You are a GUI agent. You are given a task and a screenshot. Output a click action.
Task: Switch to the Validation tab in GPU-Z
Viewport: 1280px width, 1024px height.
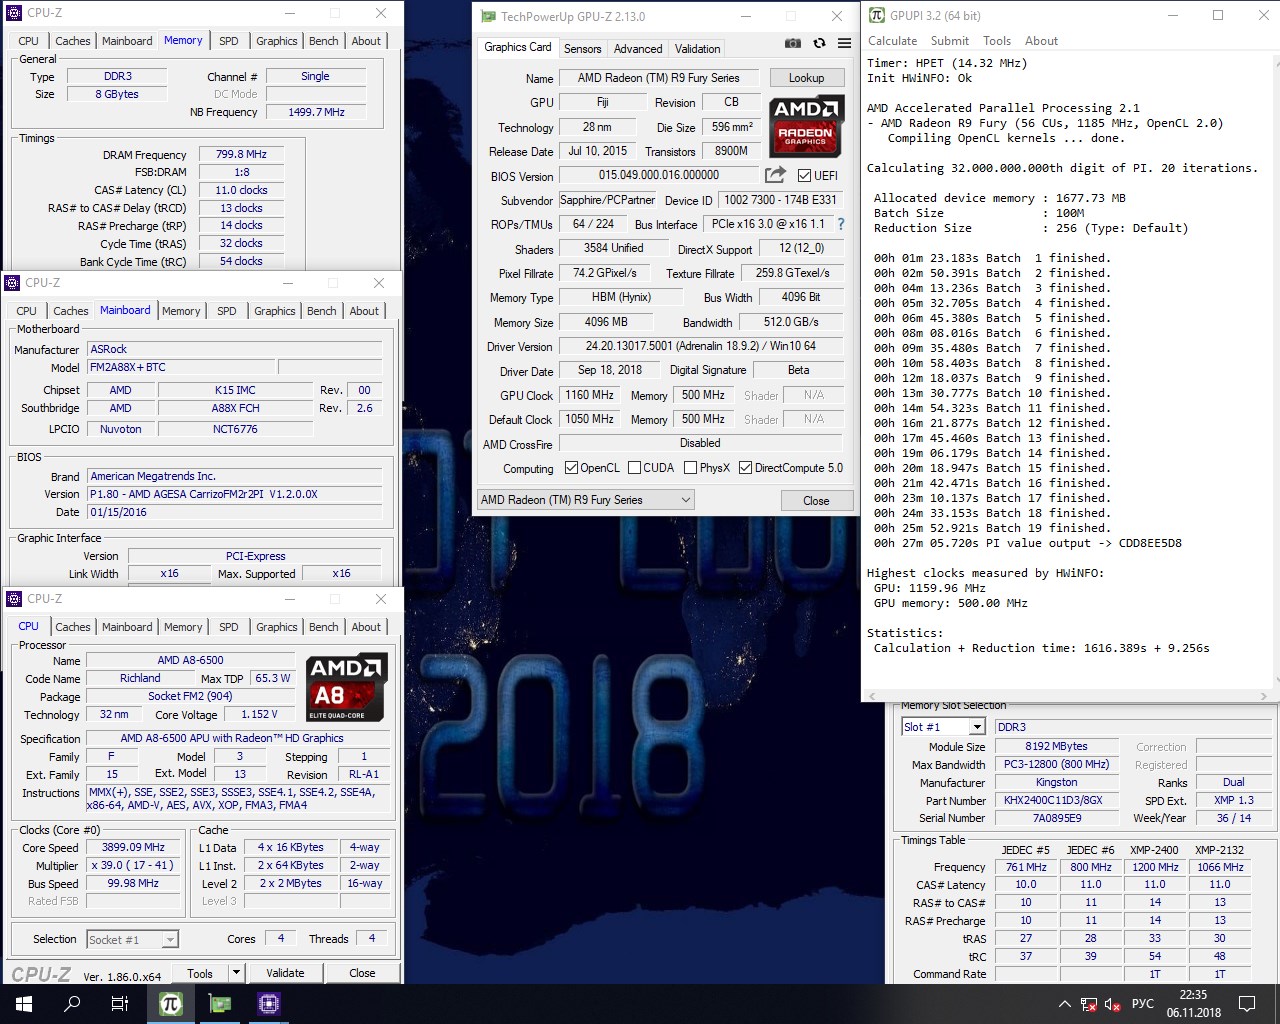[697, 48]
